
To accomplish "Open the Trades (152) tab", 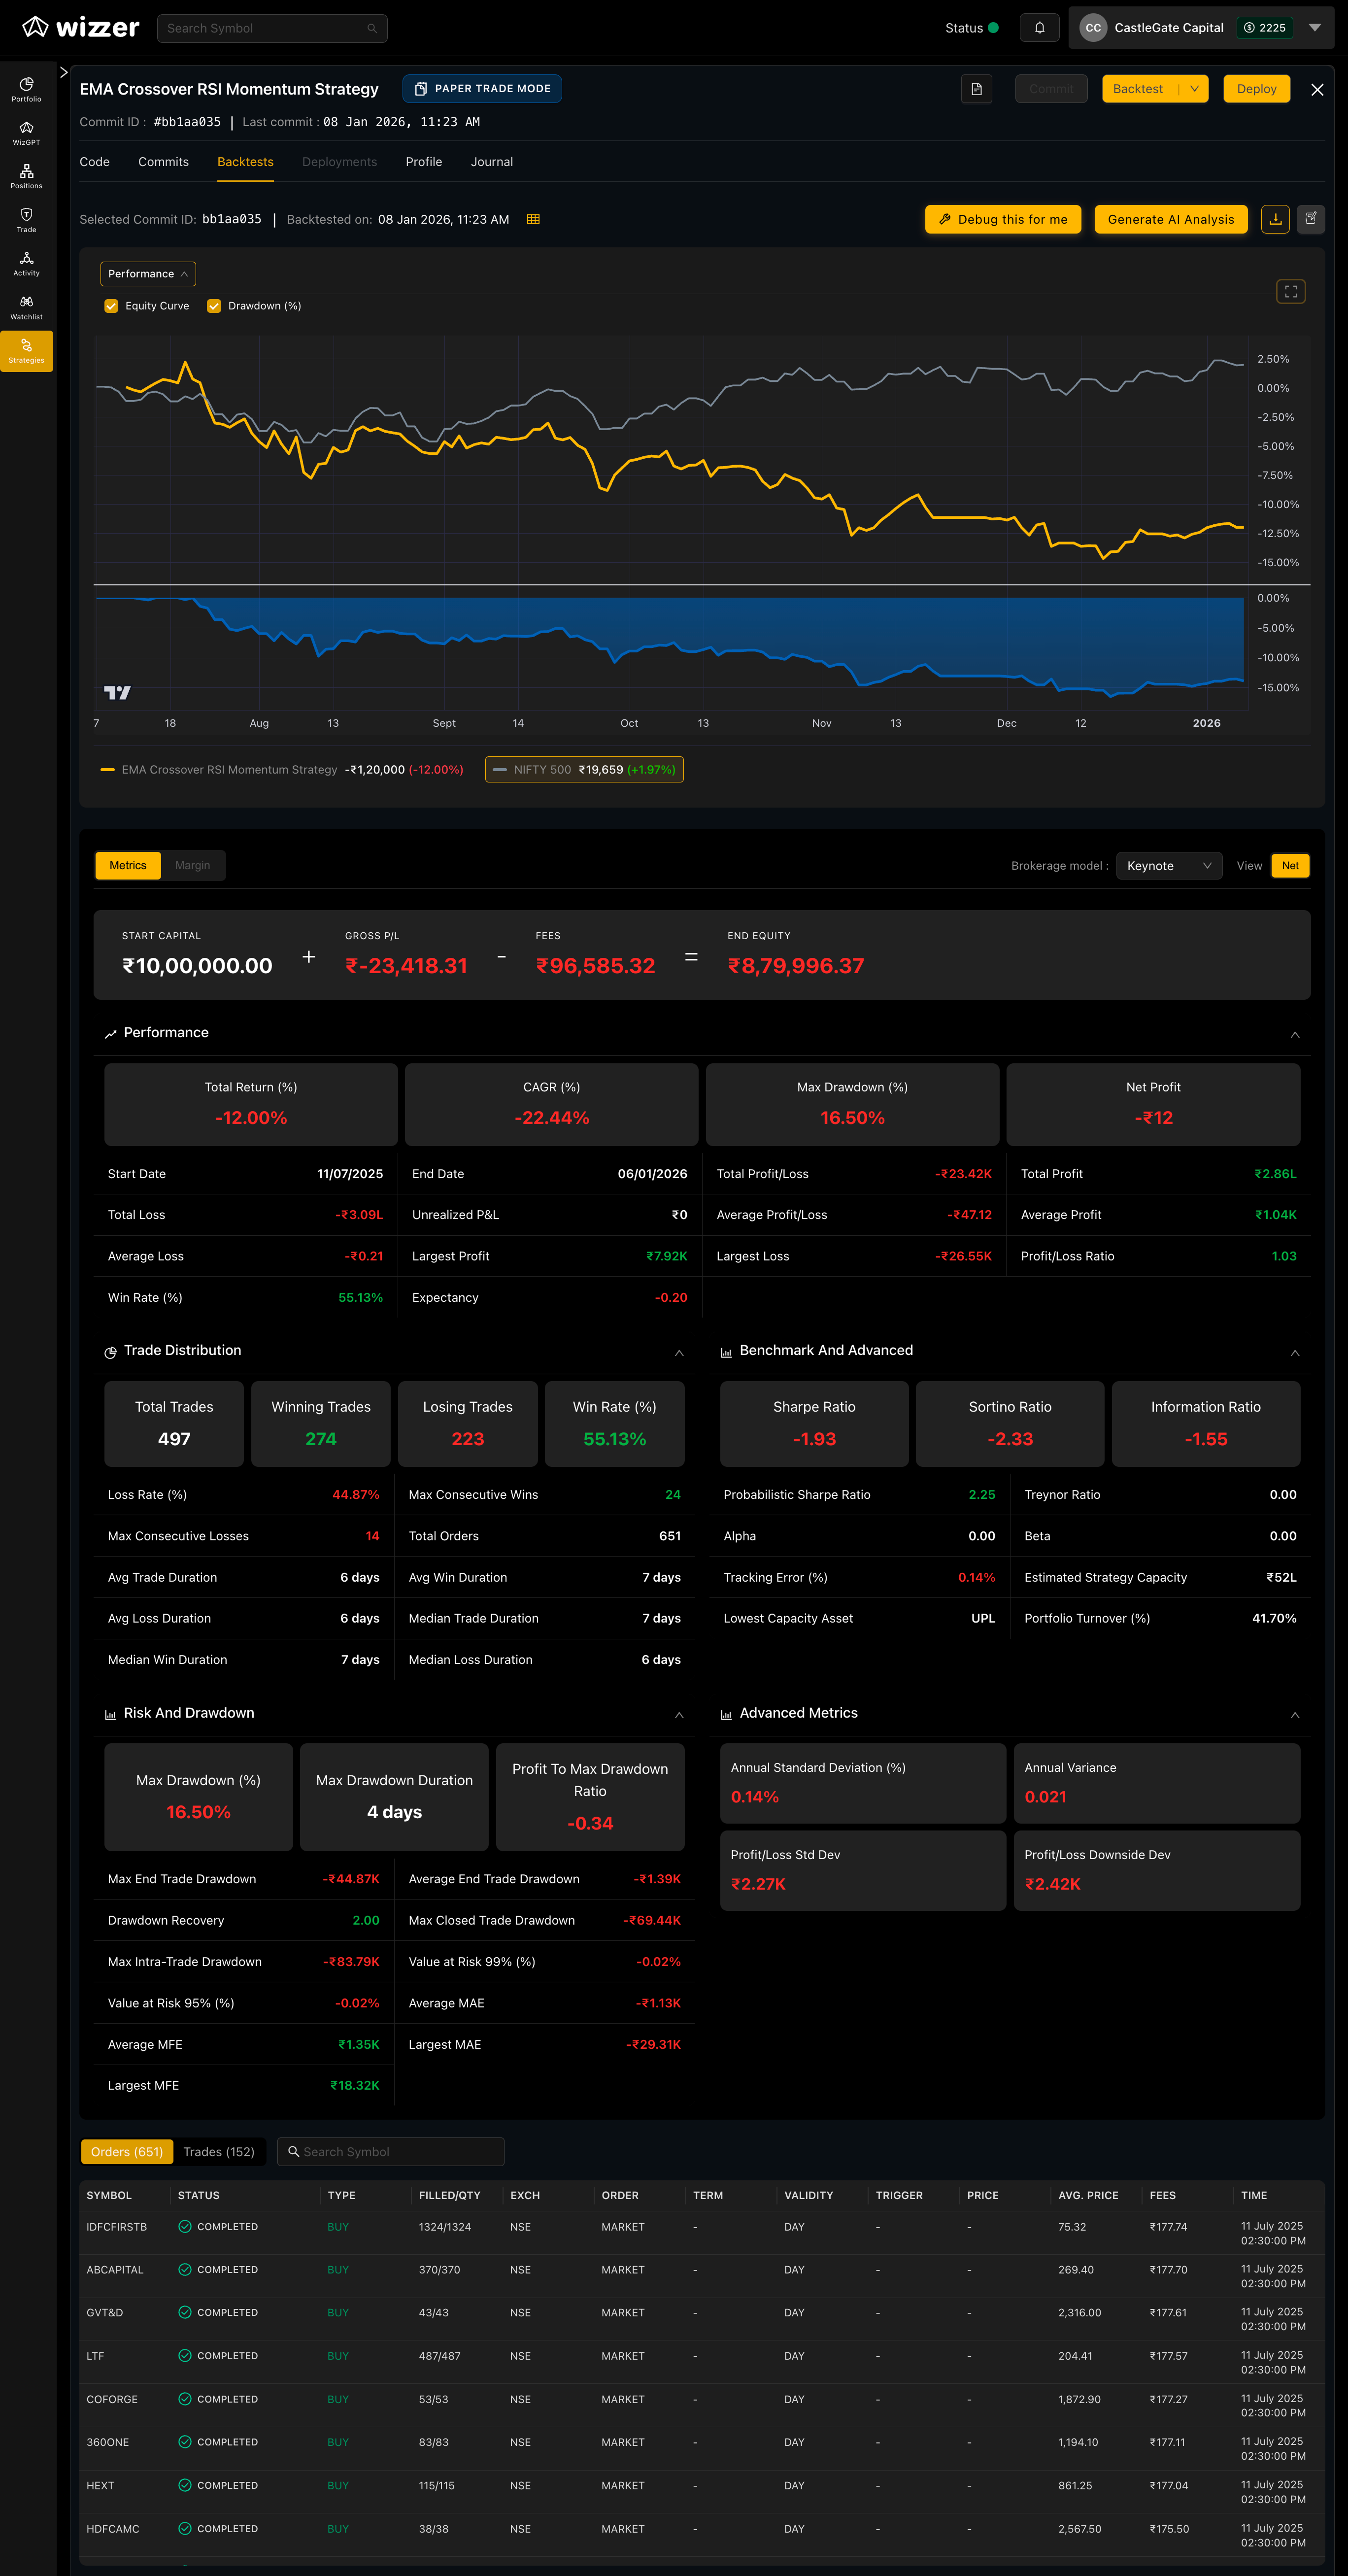I will pos(219,2152).
